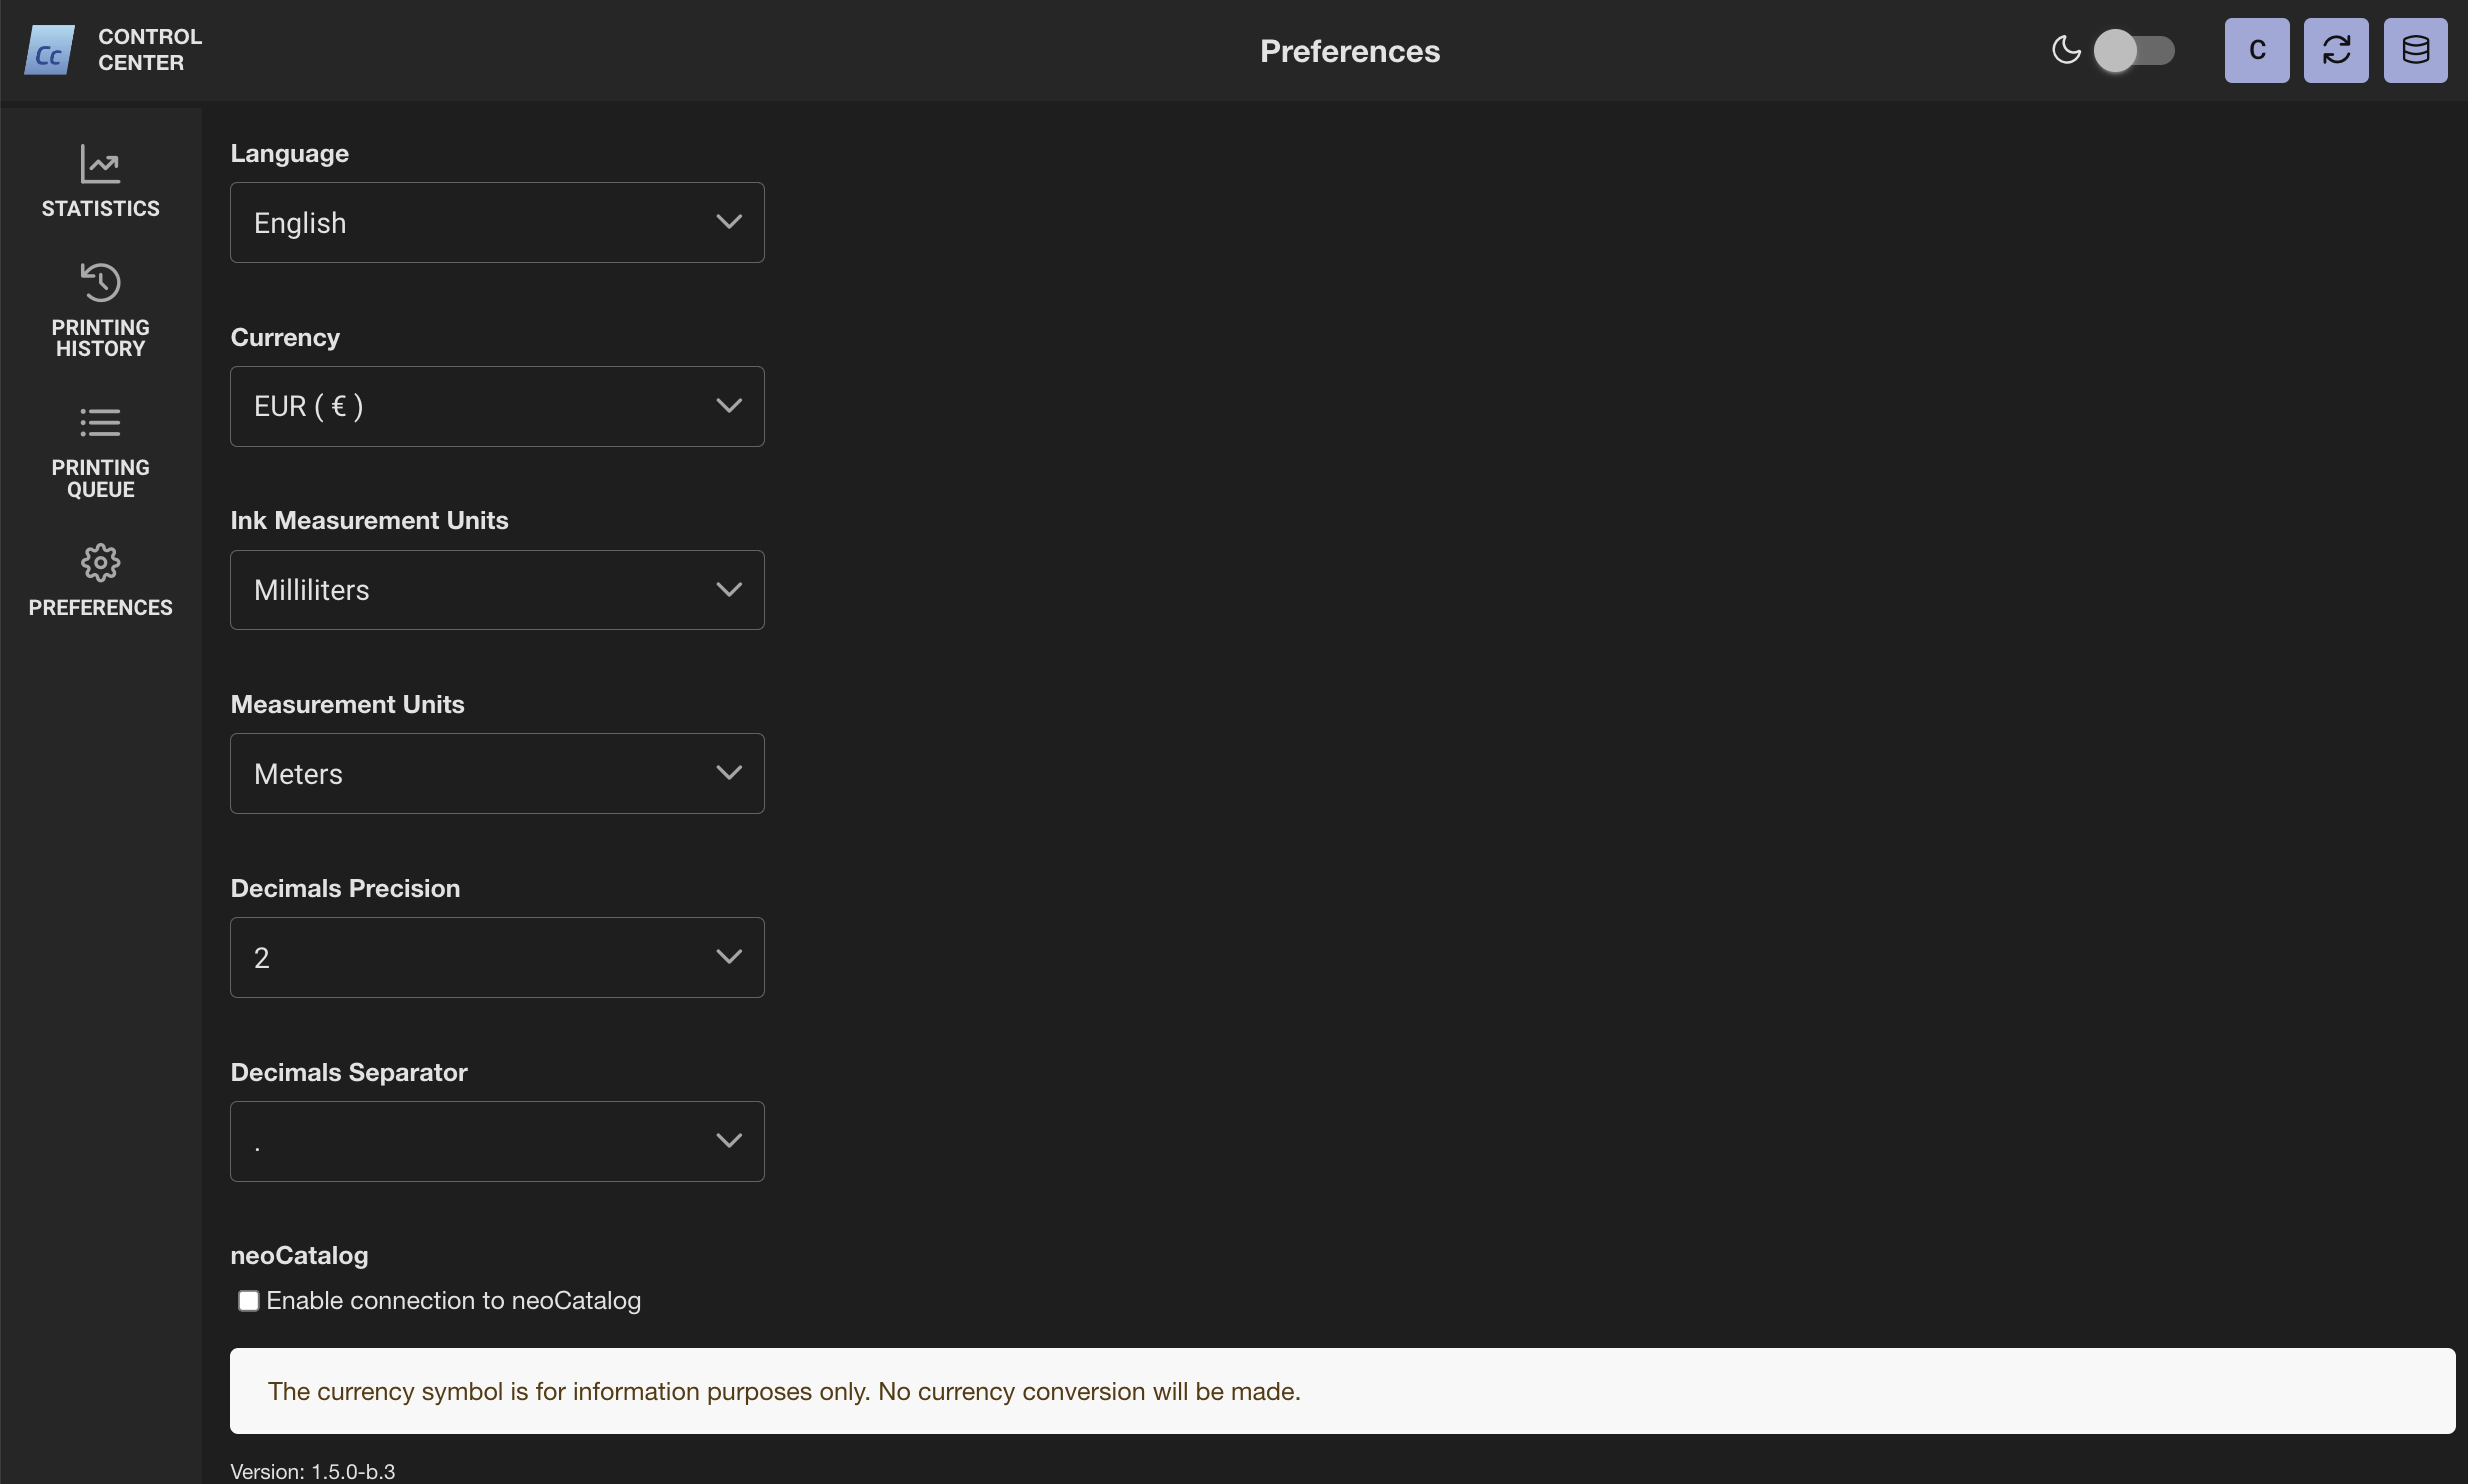Click the C user button

2256,50
